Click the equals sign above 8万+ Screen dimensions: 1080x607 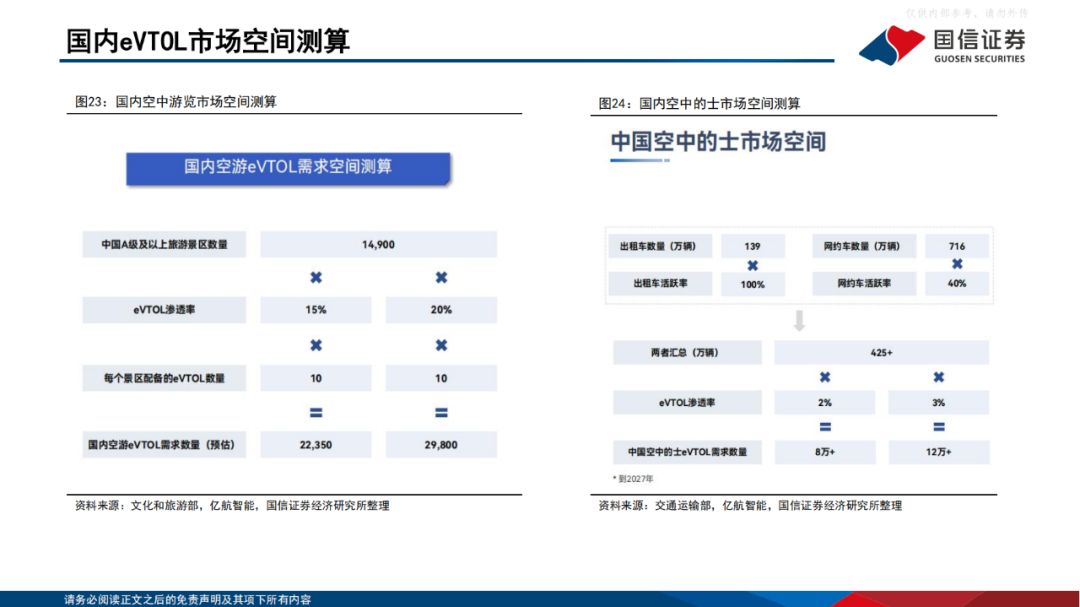pos(825,428)
